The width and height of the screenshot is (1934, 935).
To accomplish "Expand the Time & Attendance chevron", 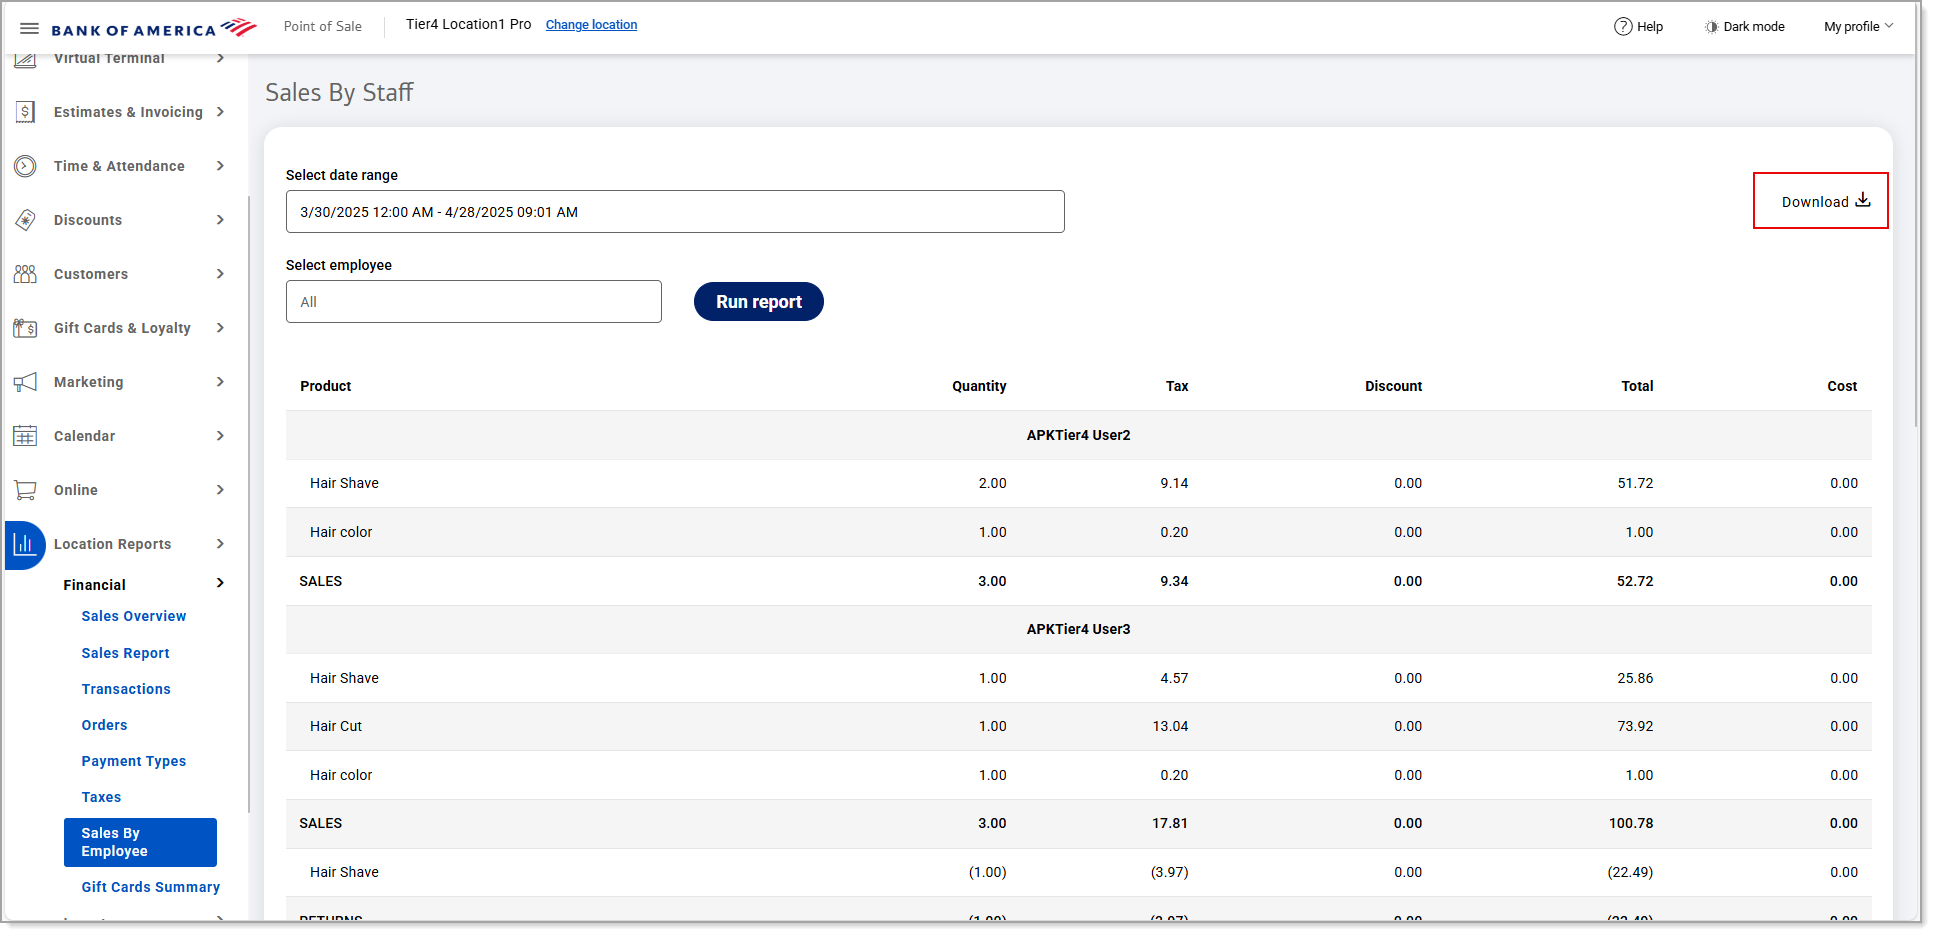I will [220, 166].
